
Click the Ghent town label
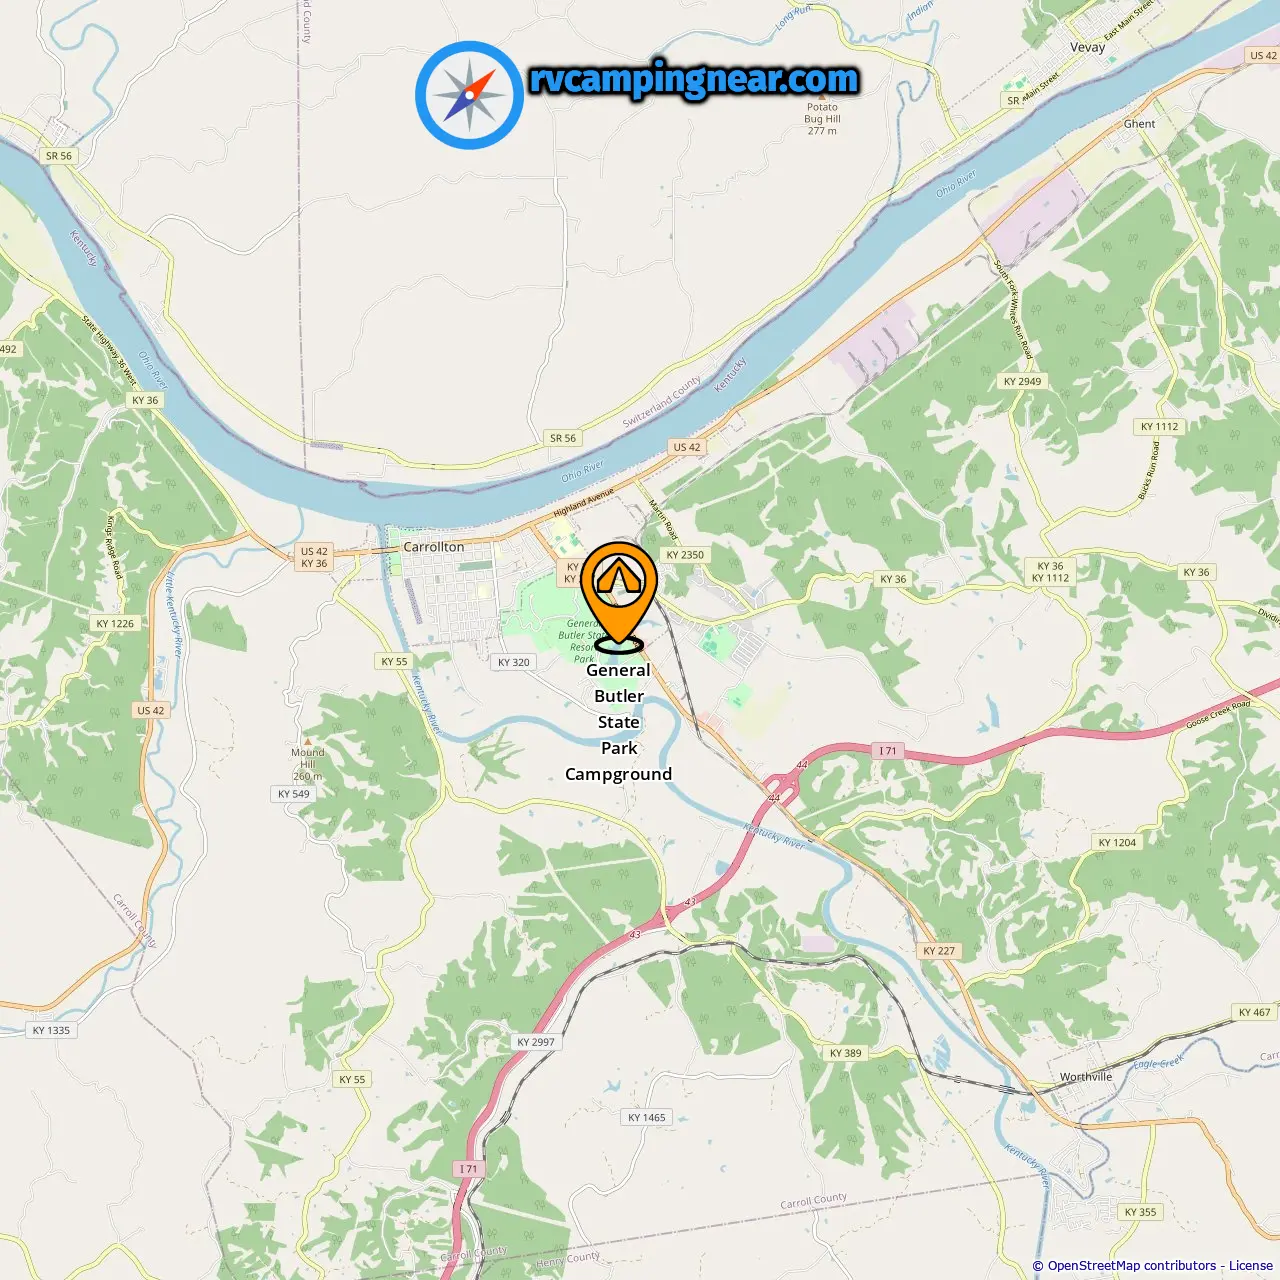tap(1139, 124)
